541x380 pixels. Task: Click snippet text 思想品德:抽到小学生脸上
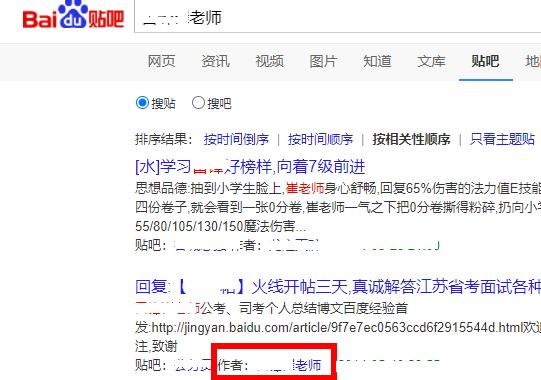210,188
